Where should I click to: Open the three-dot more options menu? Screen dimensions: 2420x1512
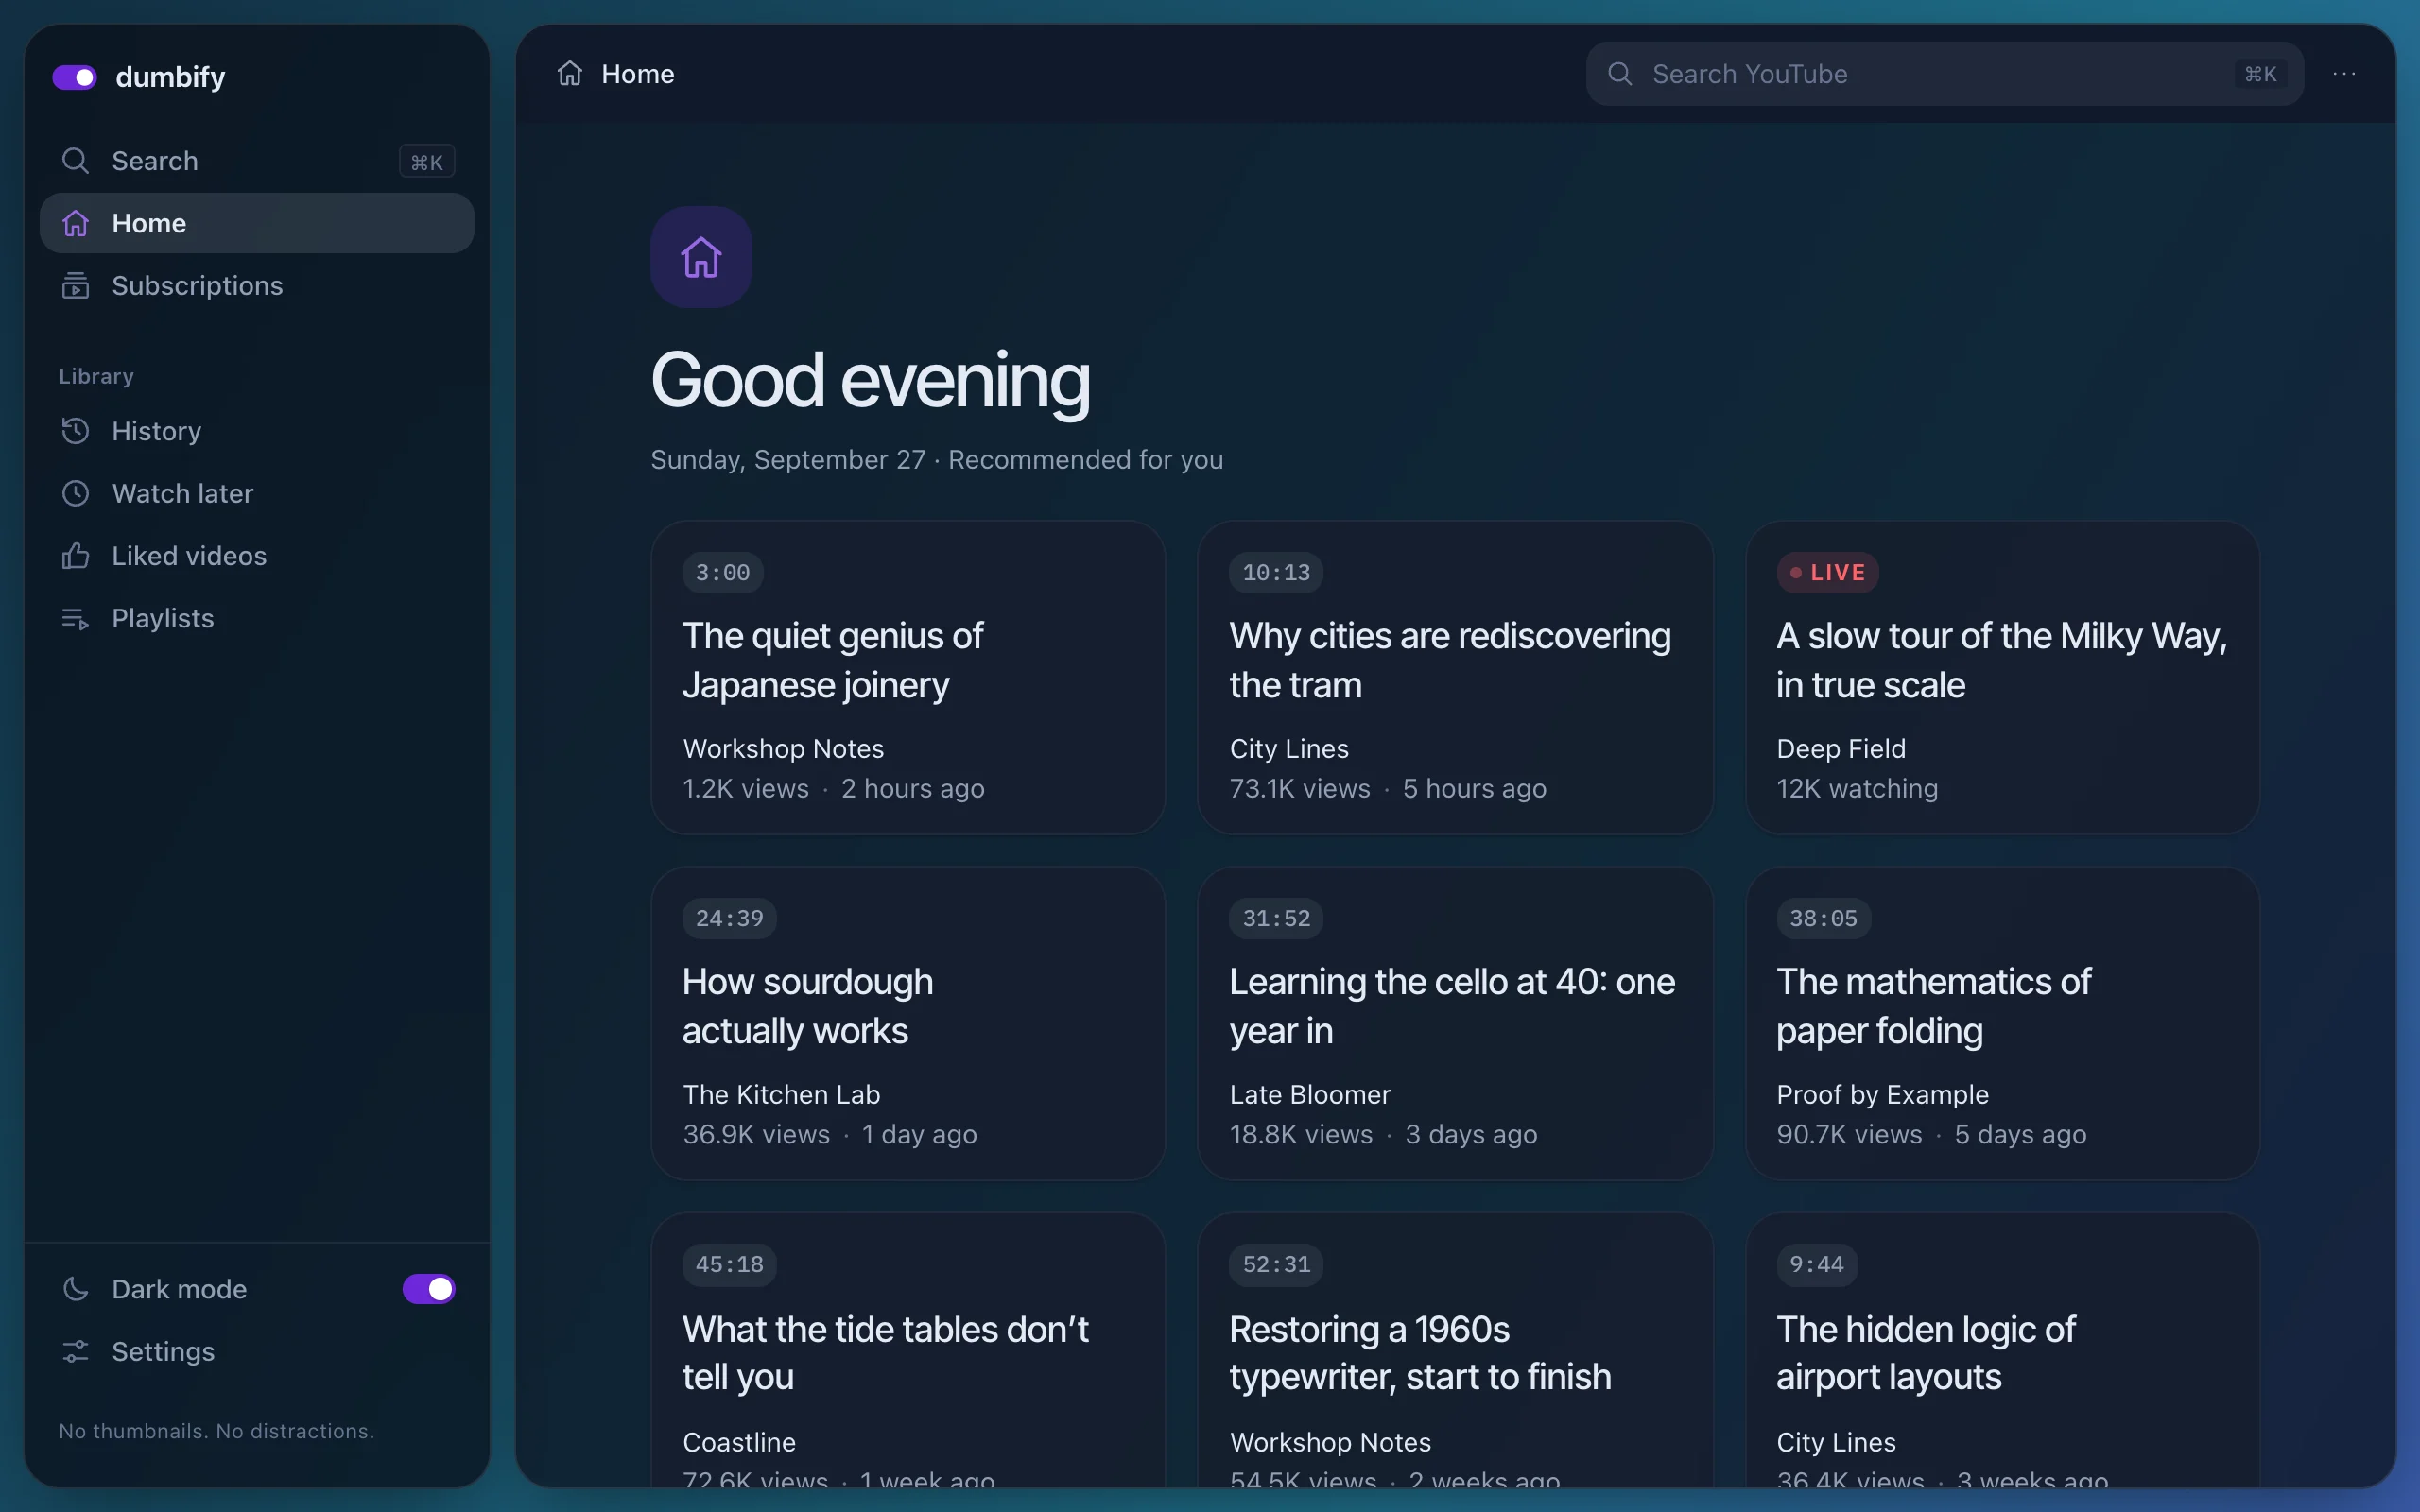point(2344,74)
